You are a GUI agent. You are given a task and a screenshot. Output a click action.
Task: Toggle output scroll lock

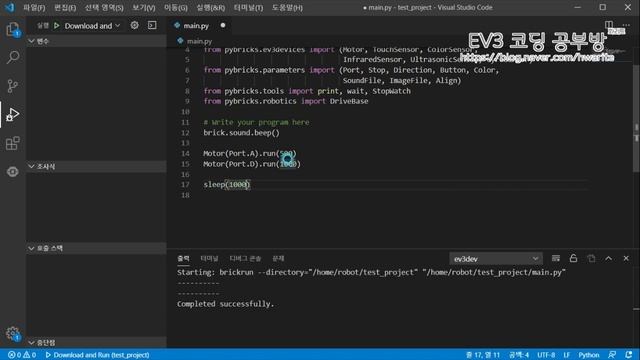[573, 258]
